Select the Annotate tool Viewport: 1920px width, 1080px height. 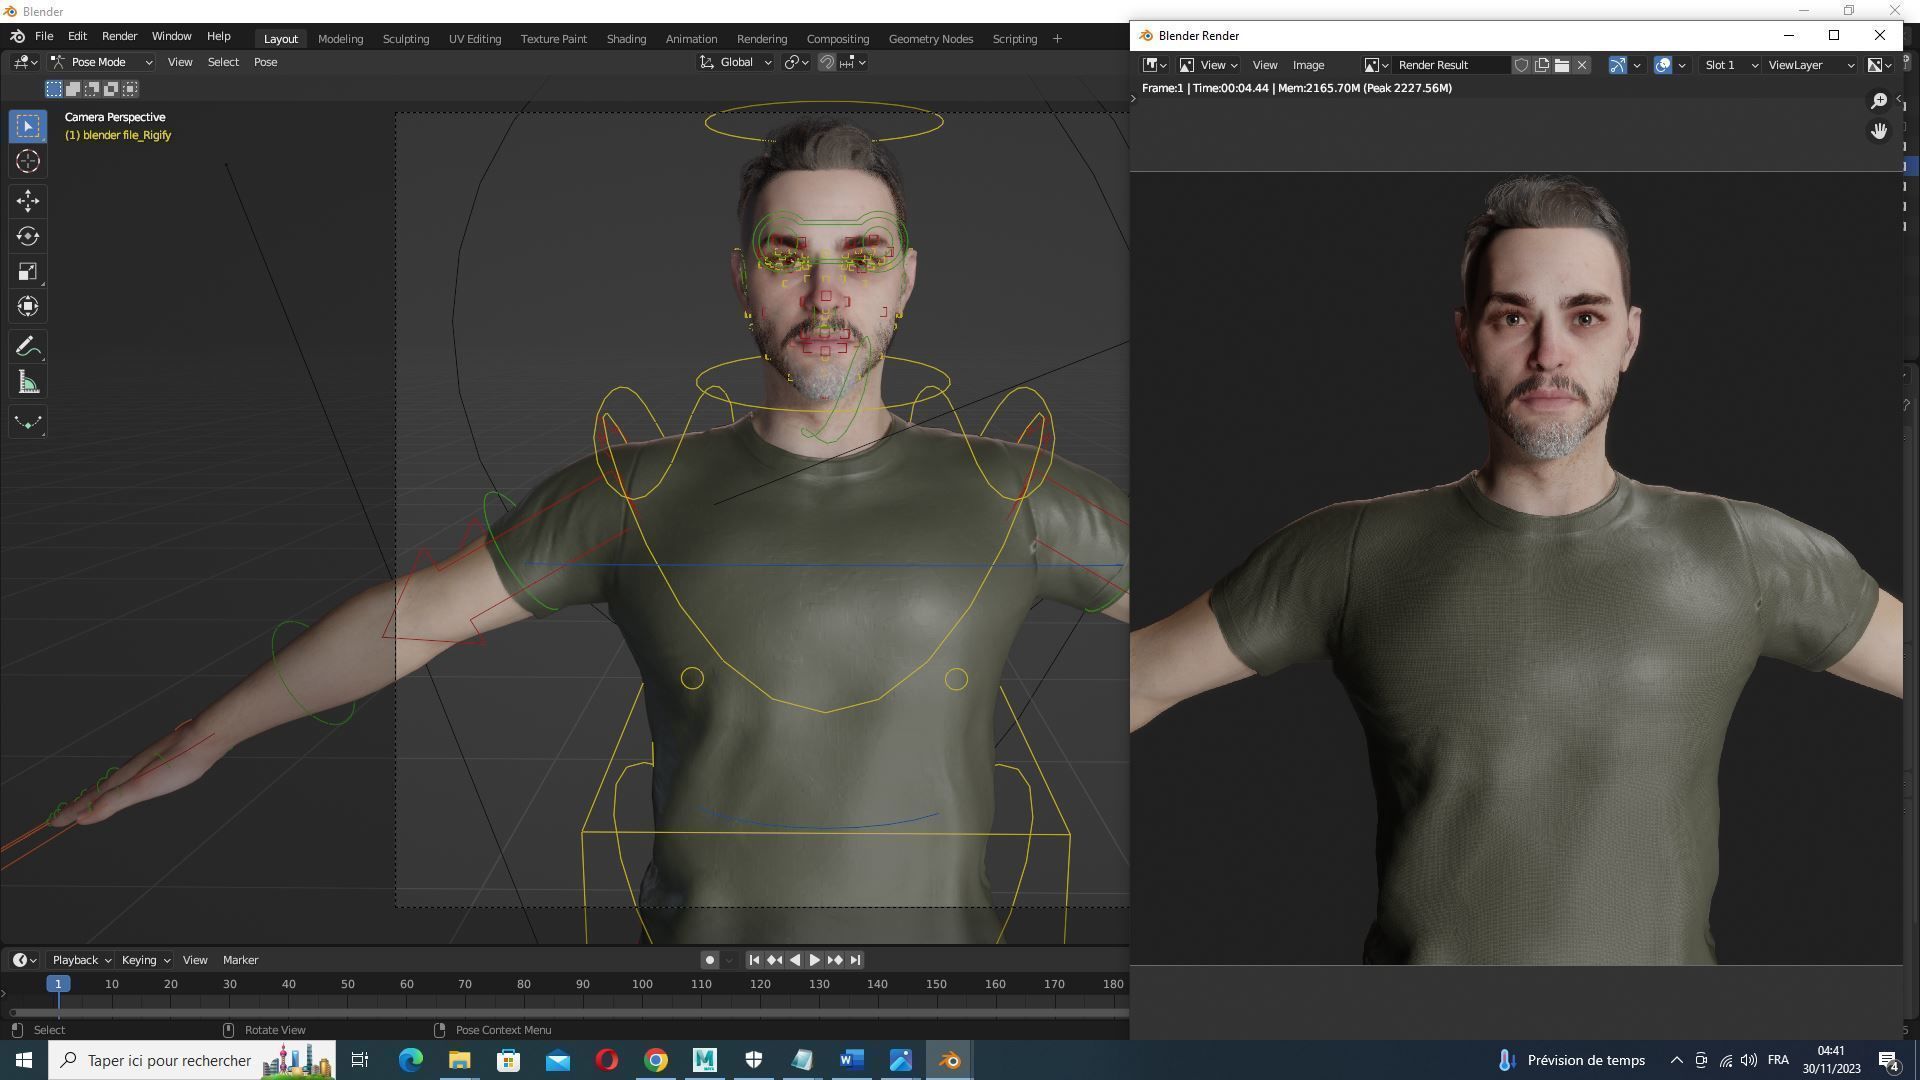click(28, 347)
